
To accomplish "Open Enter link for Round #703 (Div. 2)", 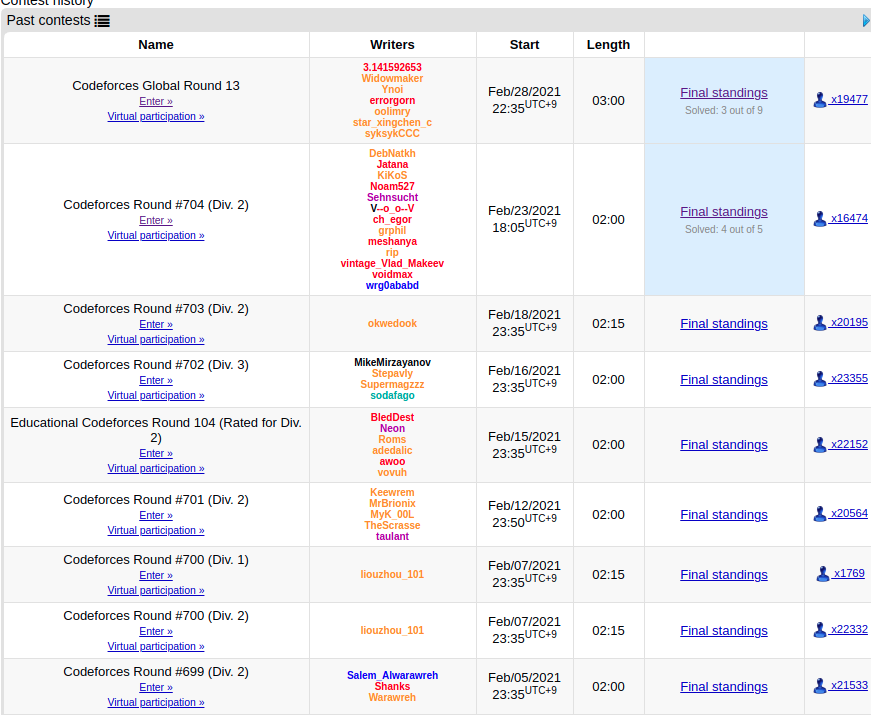I will pyautogui.click(x=156, y=324).
